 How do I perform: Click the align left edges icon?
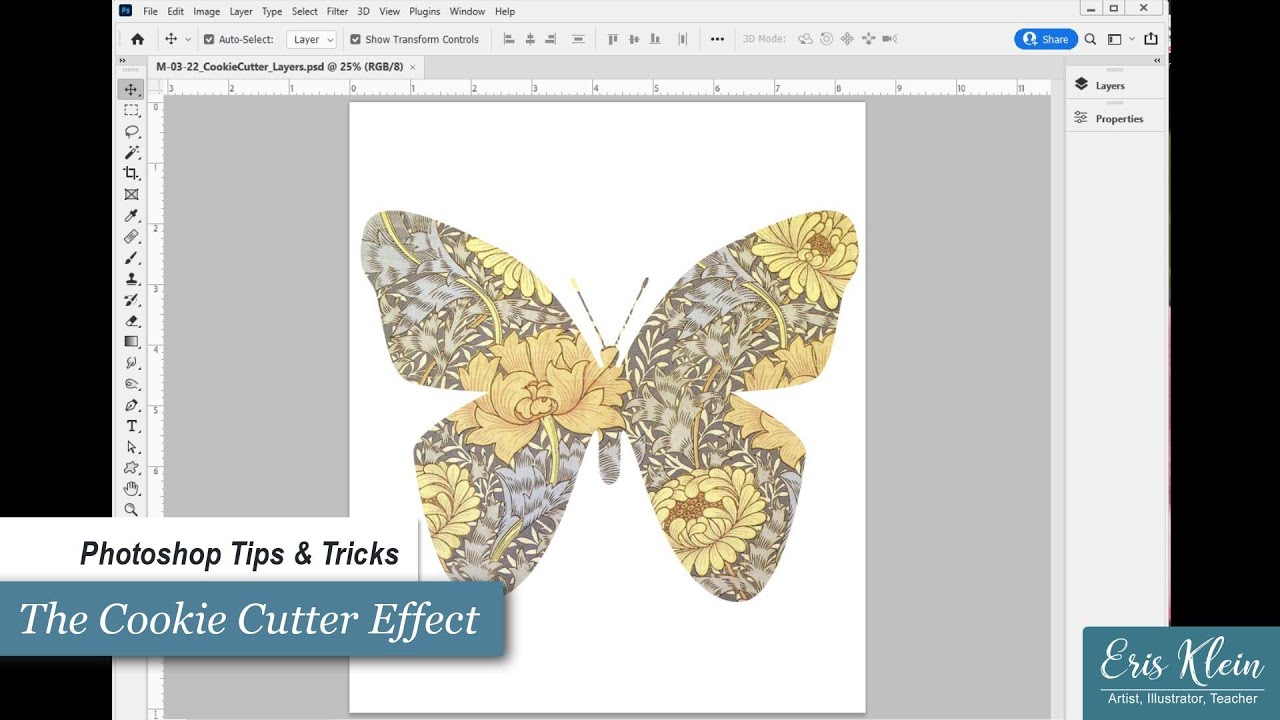tap(508, 39)
